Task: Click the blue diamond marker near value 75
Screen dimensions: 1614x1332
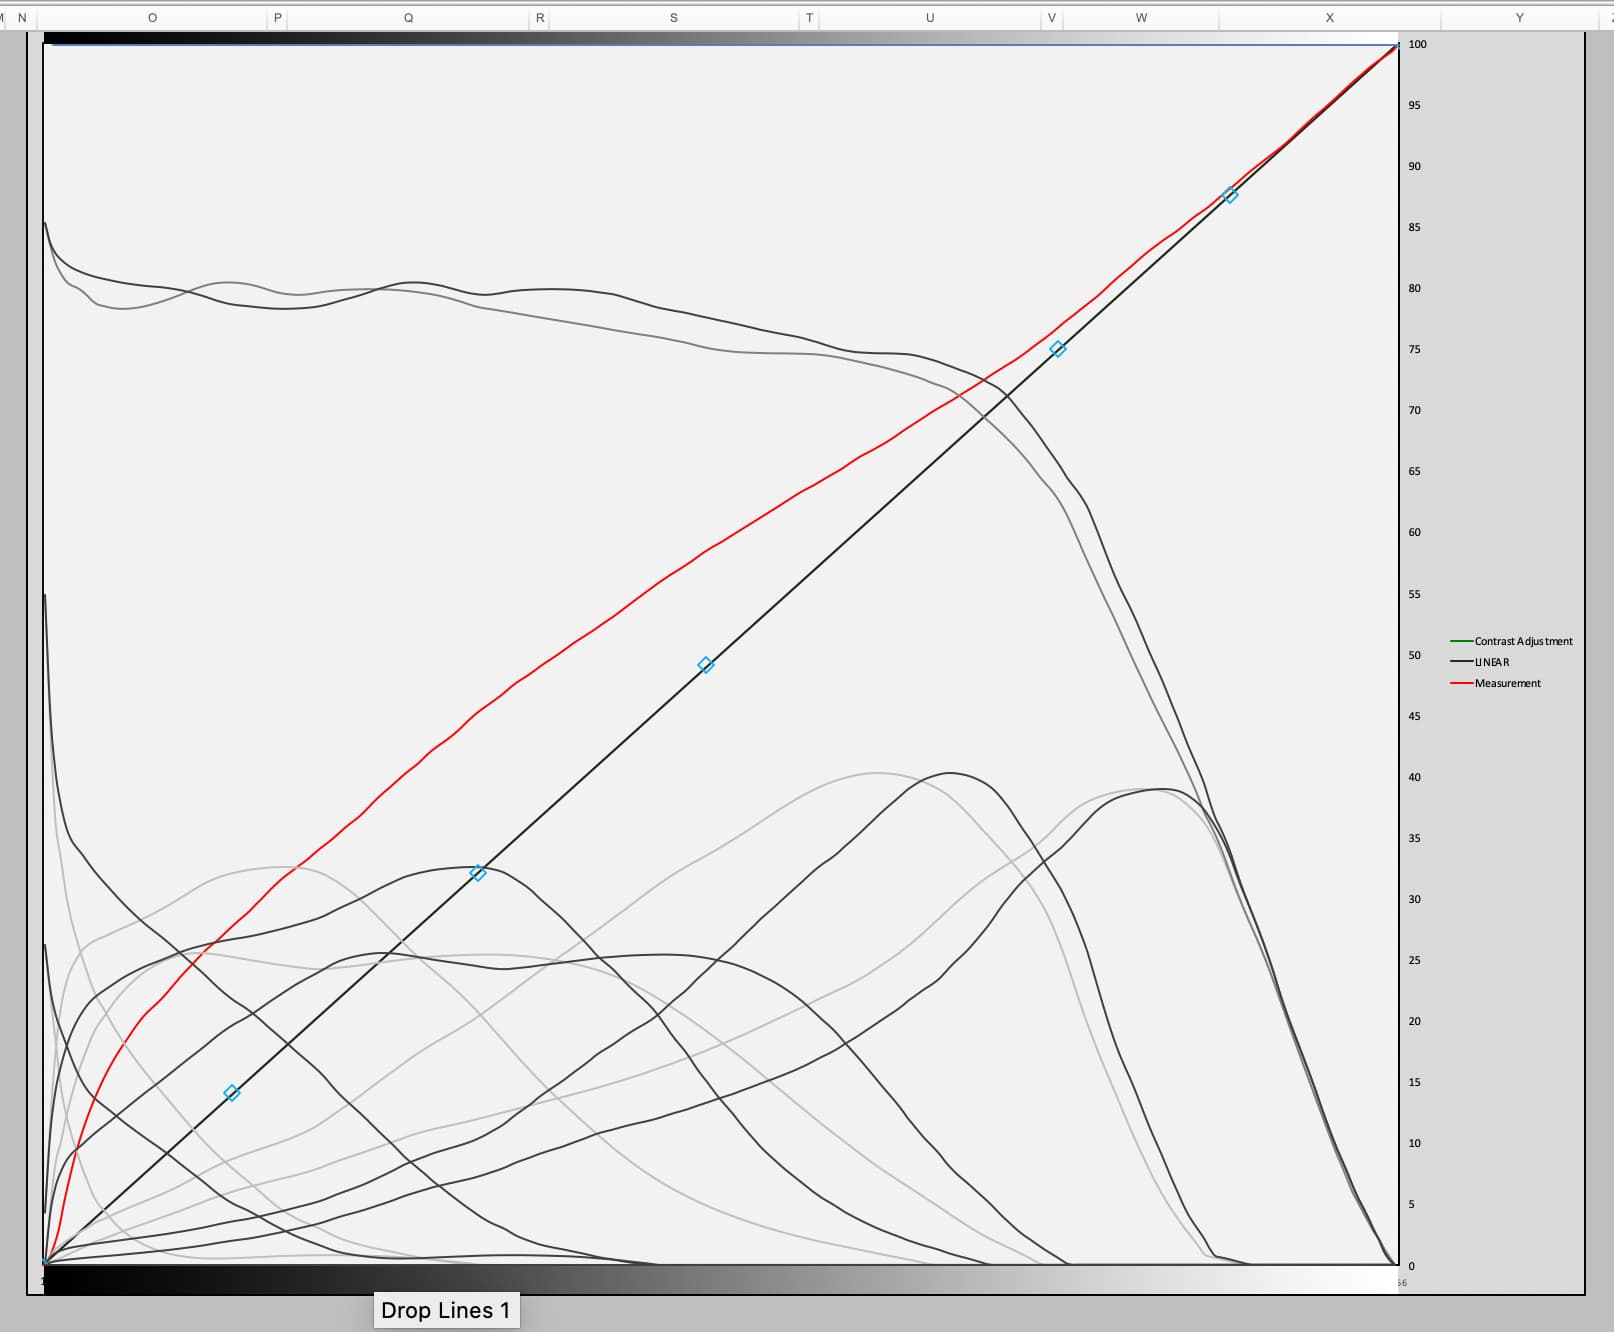Action: [1058, 349]
